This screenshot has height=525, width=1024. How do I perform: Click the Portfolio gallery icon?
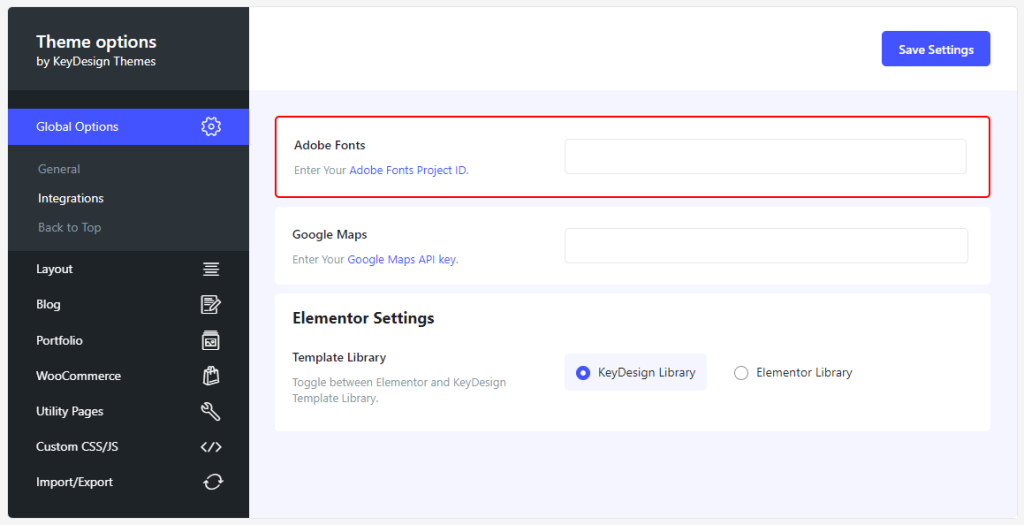[211, 340]
